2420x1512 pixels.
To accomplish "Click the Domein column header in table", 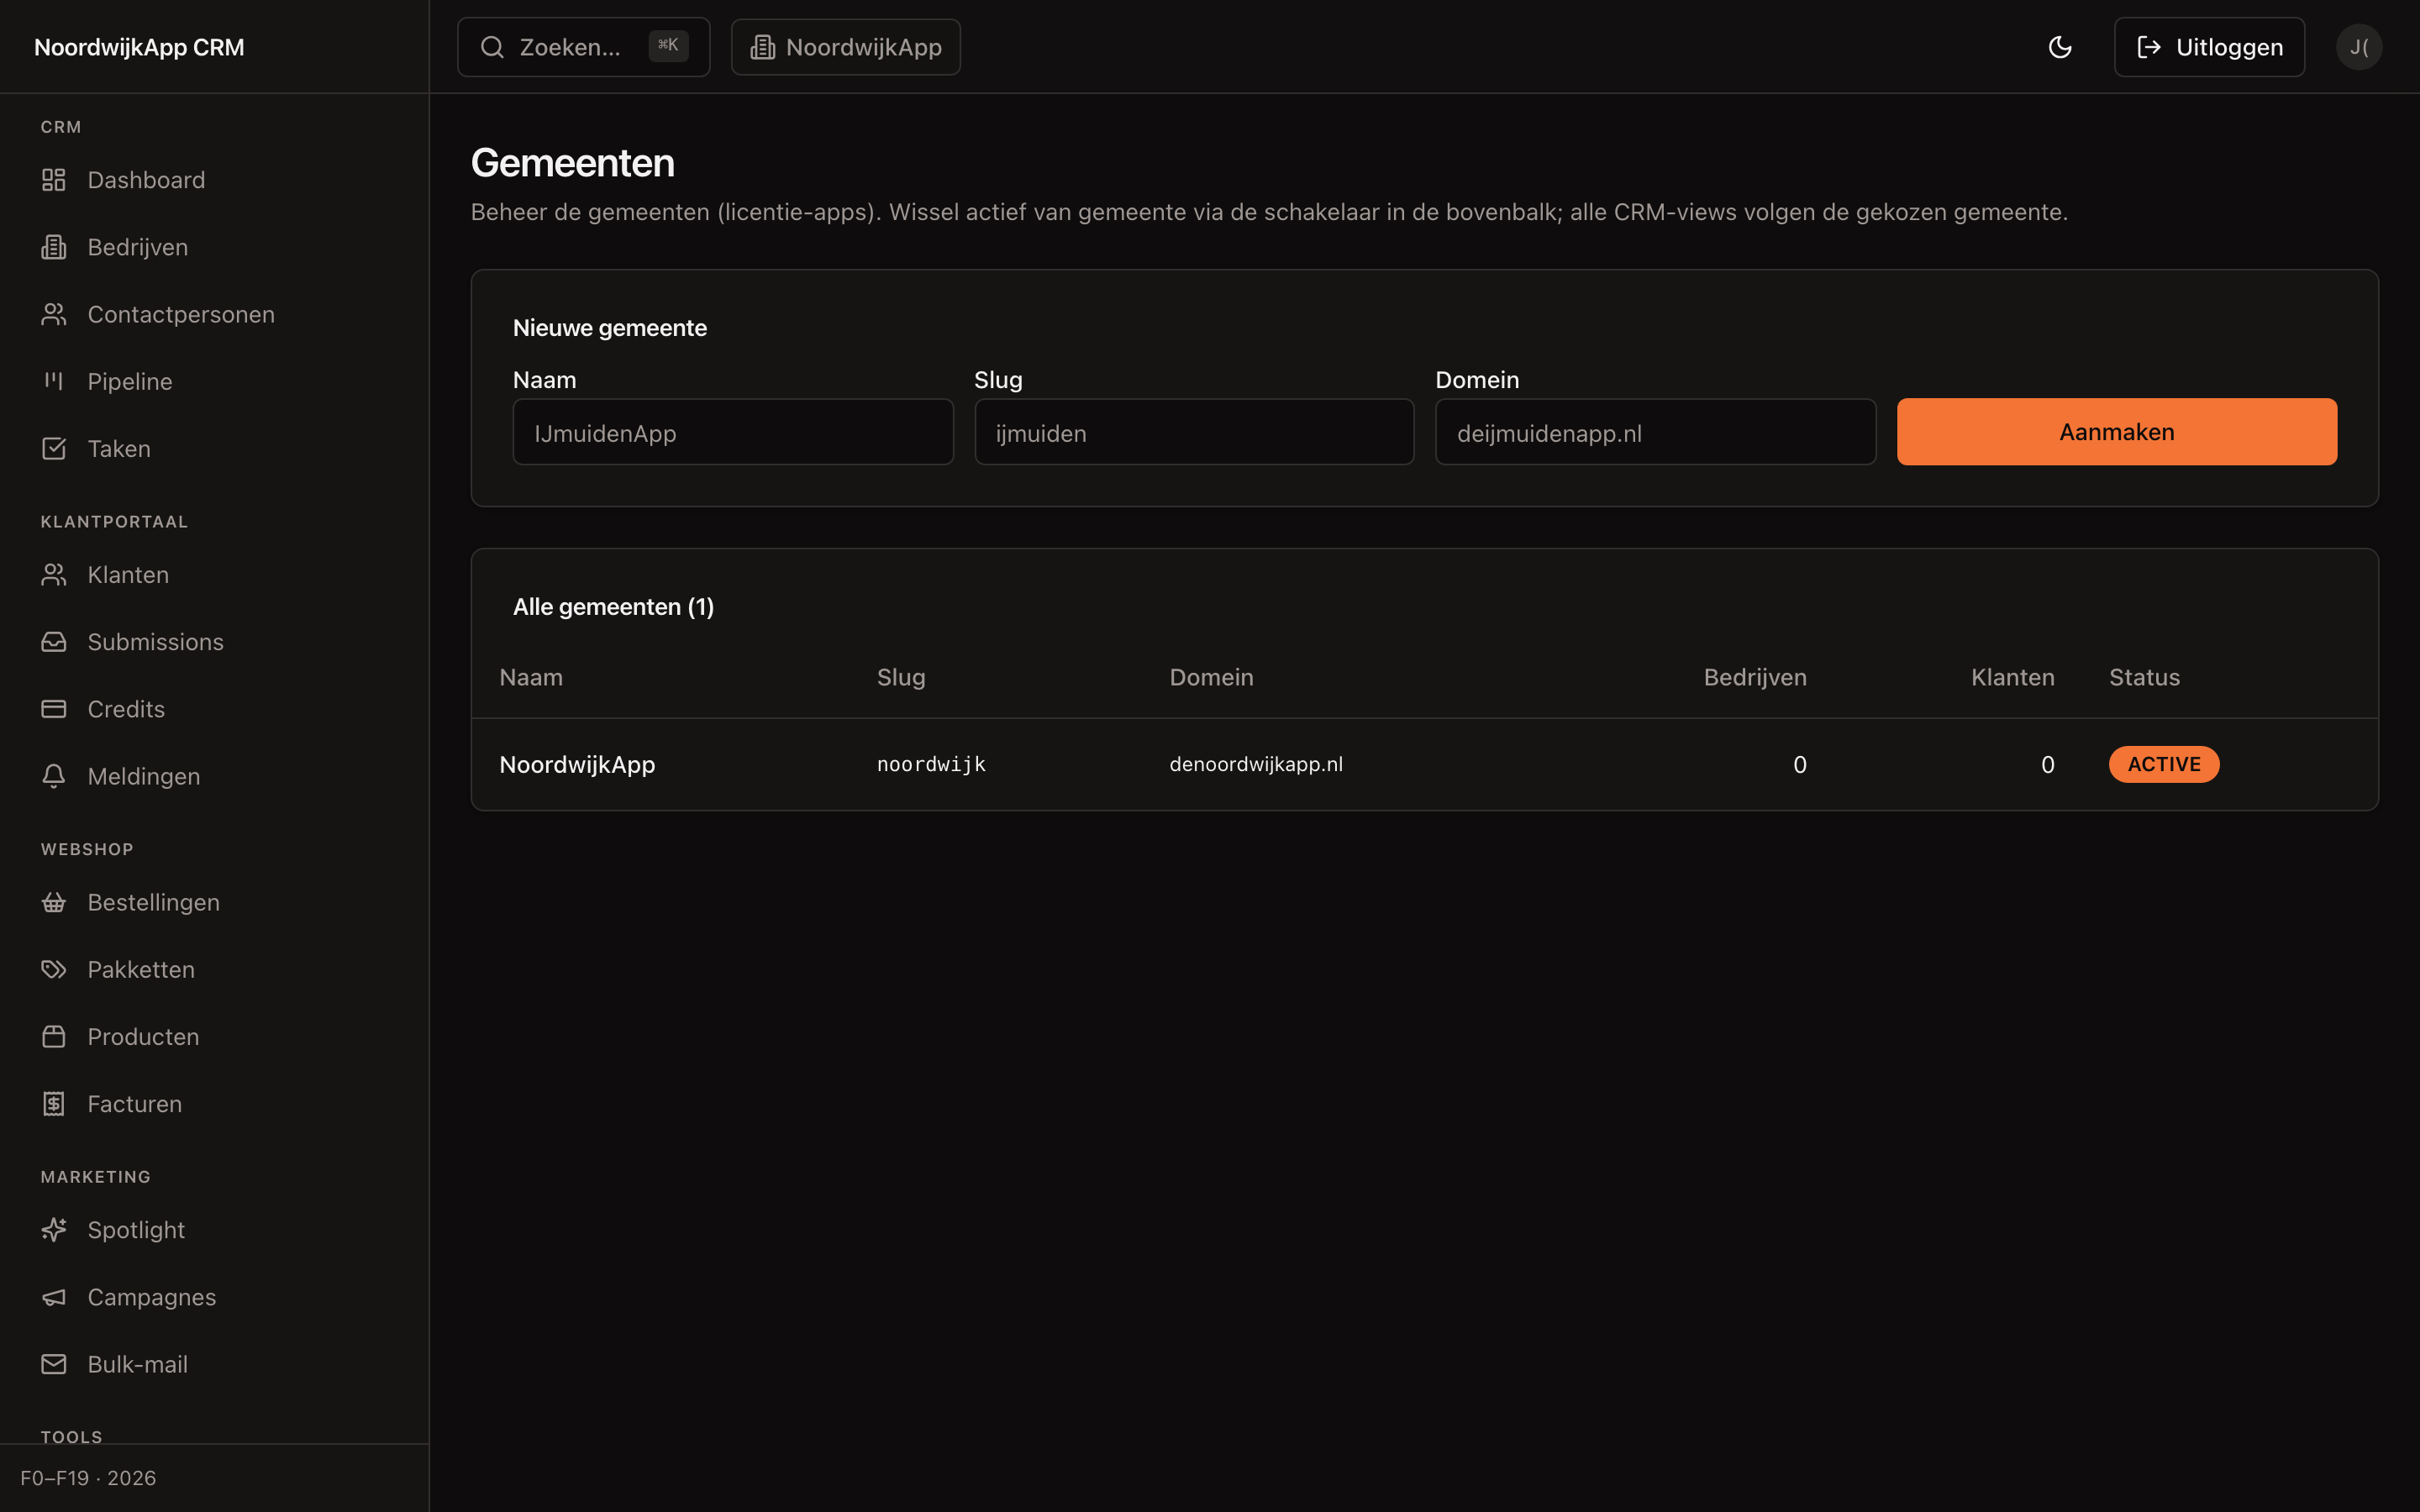I will [1211, 678].
